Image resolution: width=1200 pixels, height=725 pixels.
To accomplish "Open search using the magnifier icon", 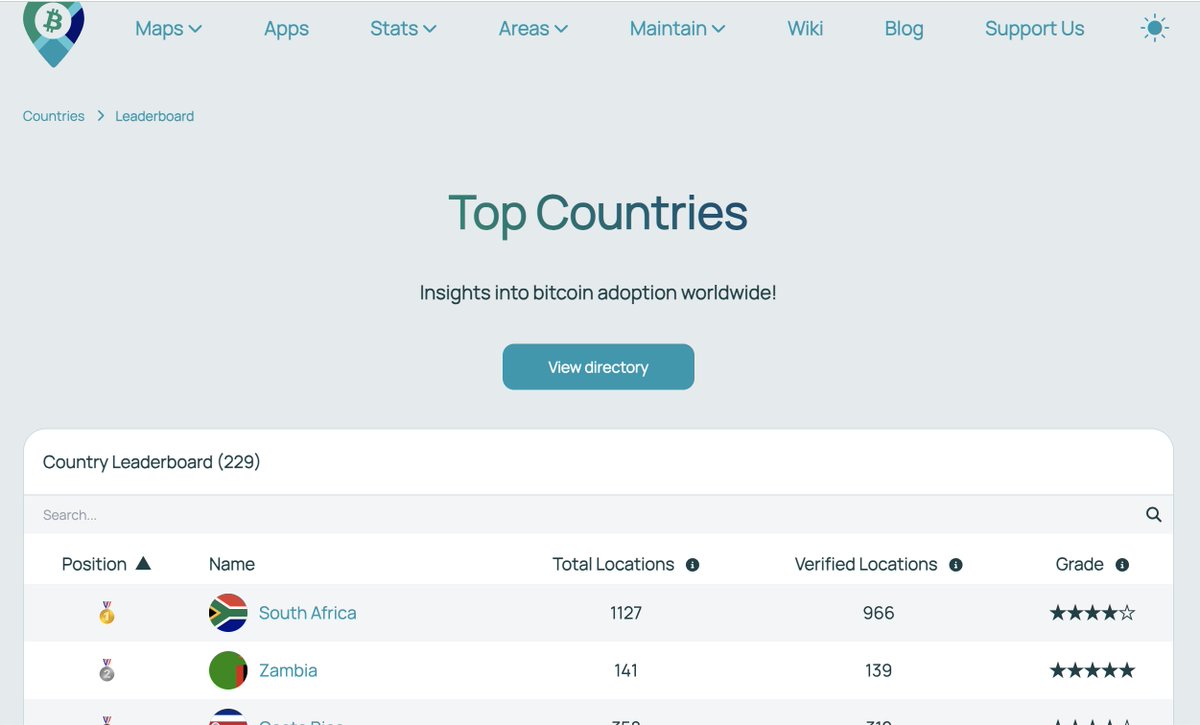I will [x=1153, y=514].
